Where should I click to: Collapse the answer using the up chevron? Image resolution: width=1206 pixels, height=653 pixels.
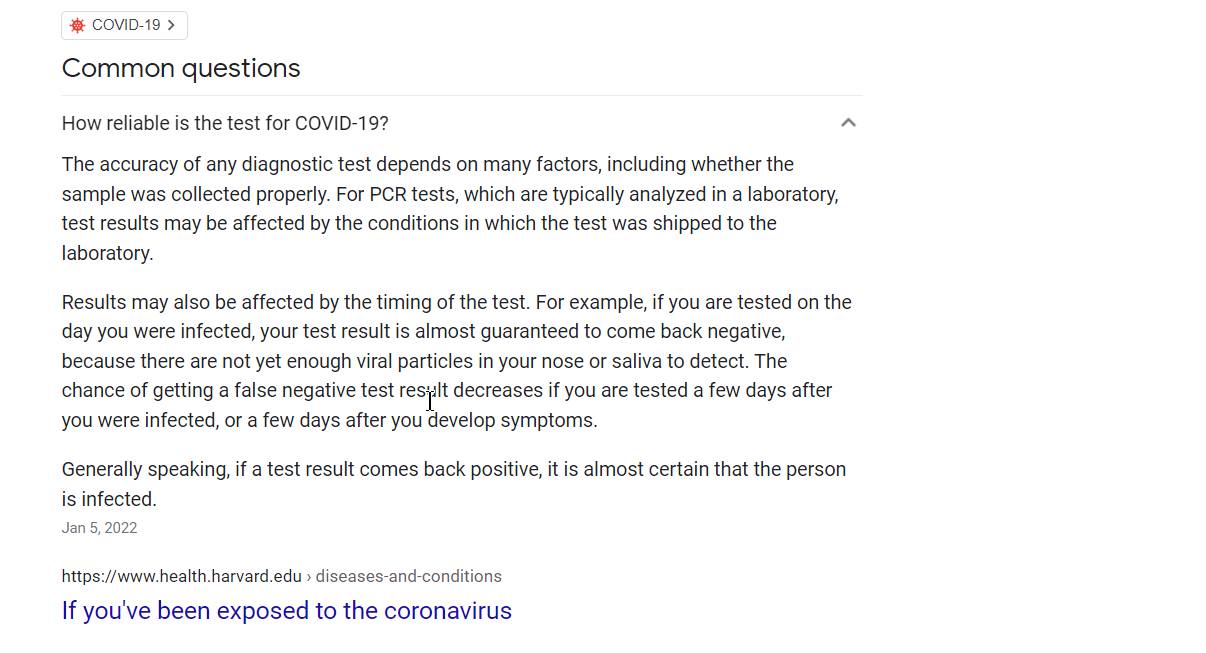click(848, 123)
